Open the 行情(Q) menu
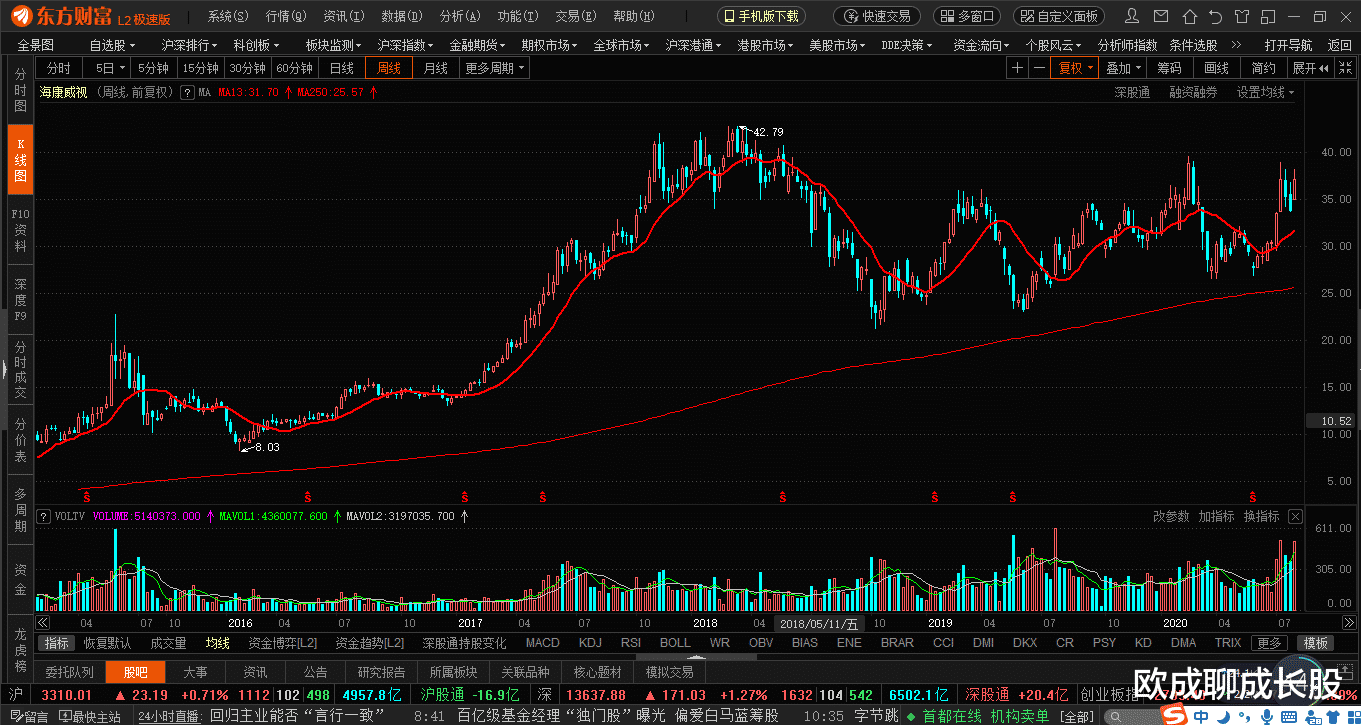Viewport: 1361px width, 725px height. coord(286,16)
